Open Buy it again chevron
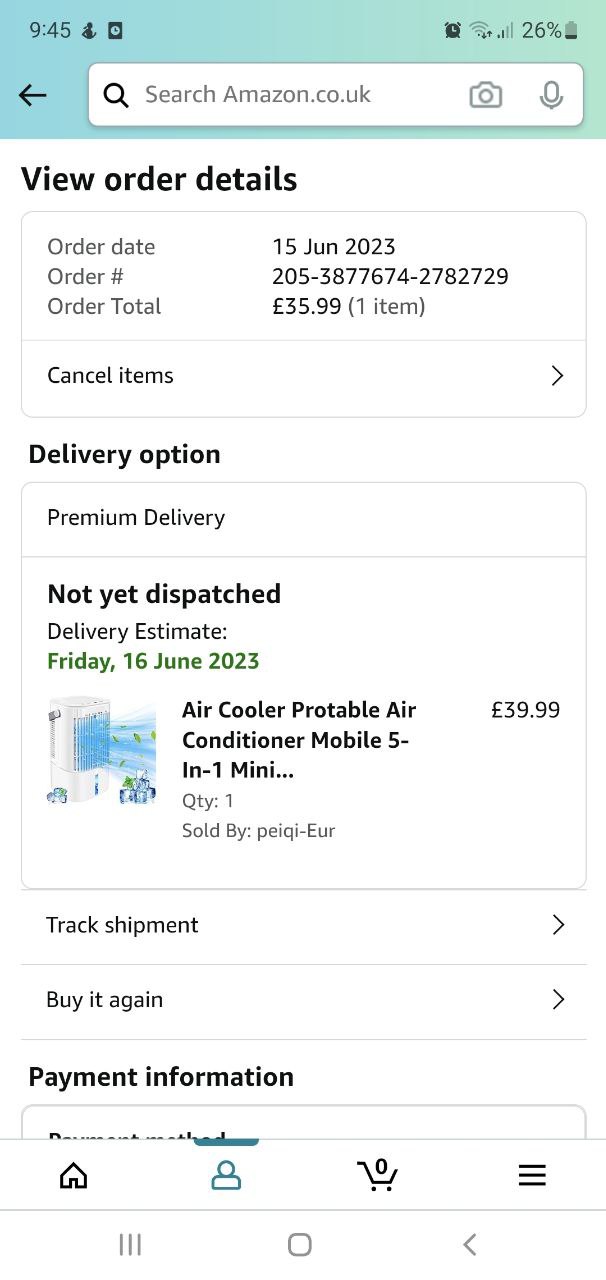 [x=558, y=1000]
